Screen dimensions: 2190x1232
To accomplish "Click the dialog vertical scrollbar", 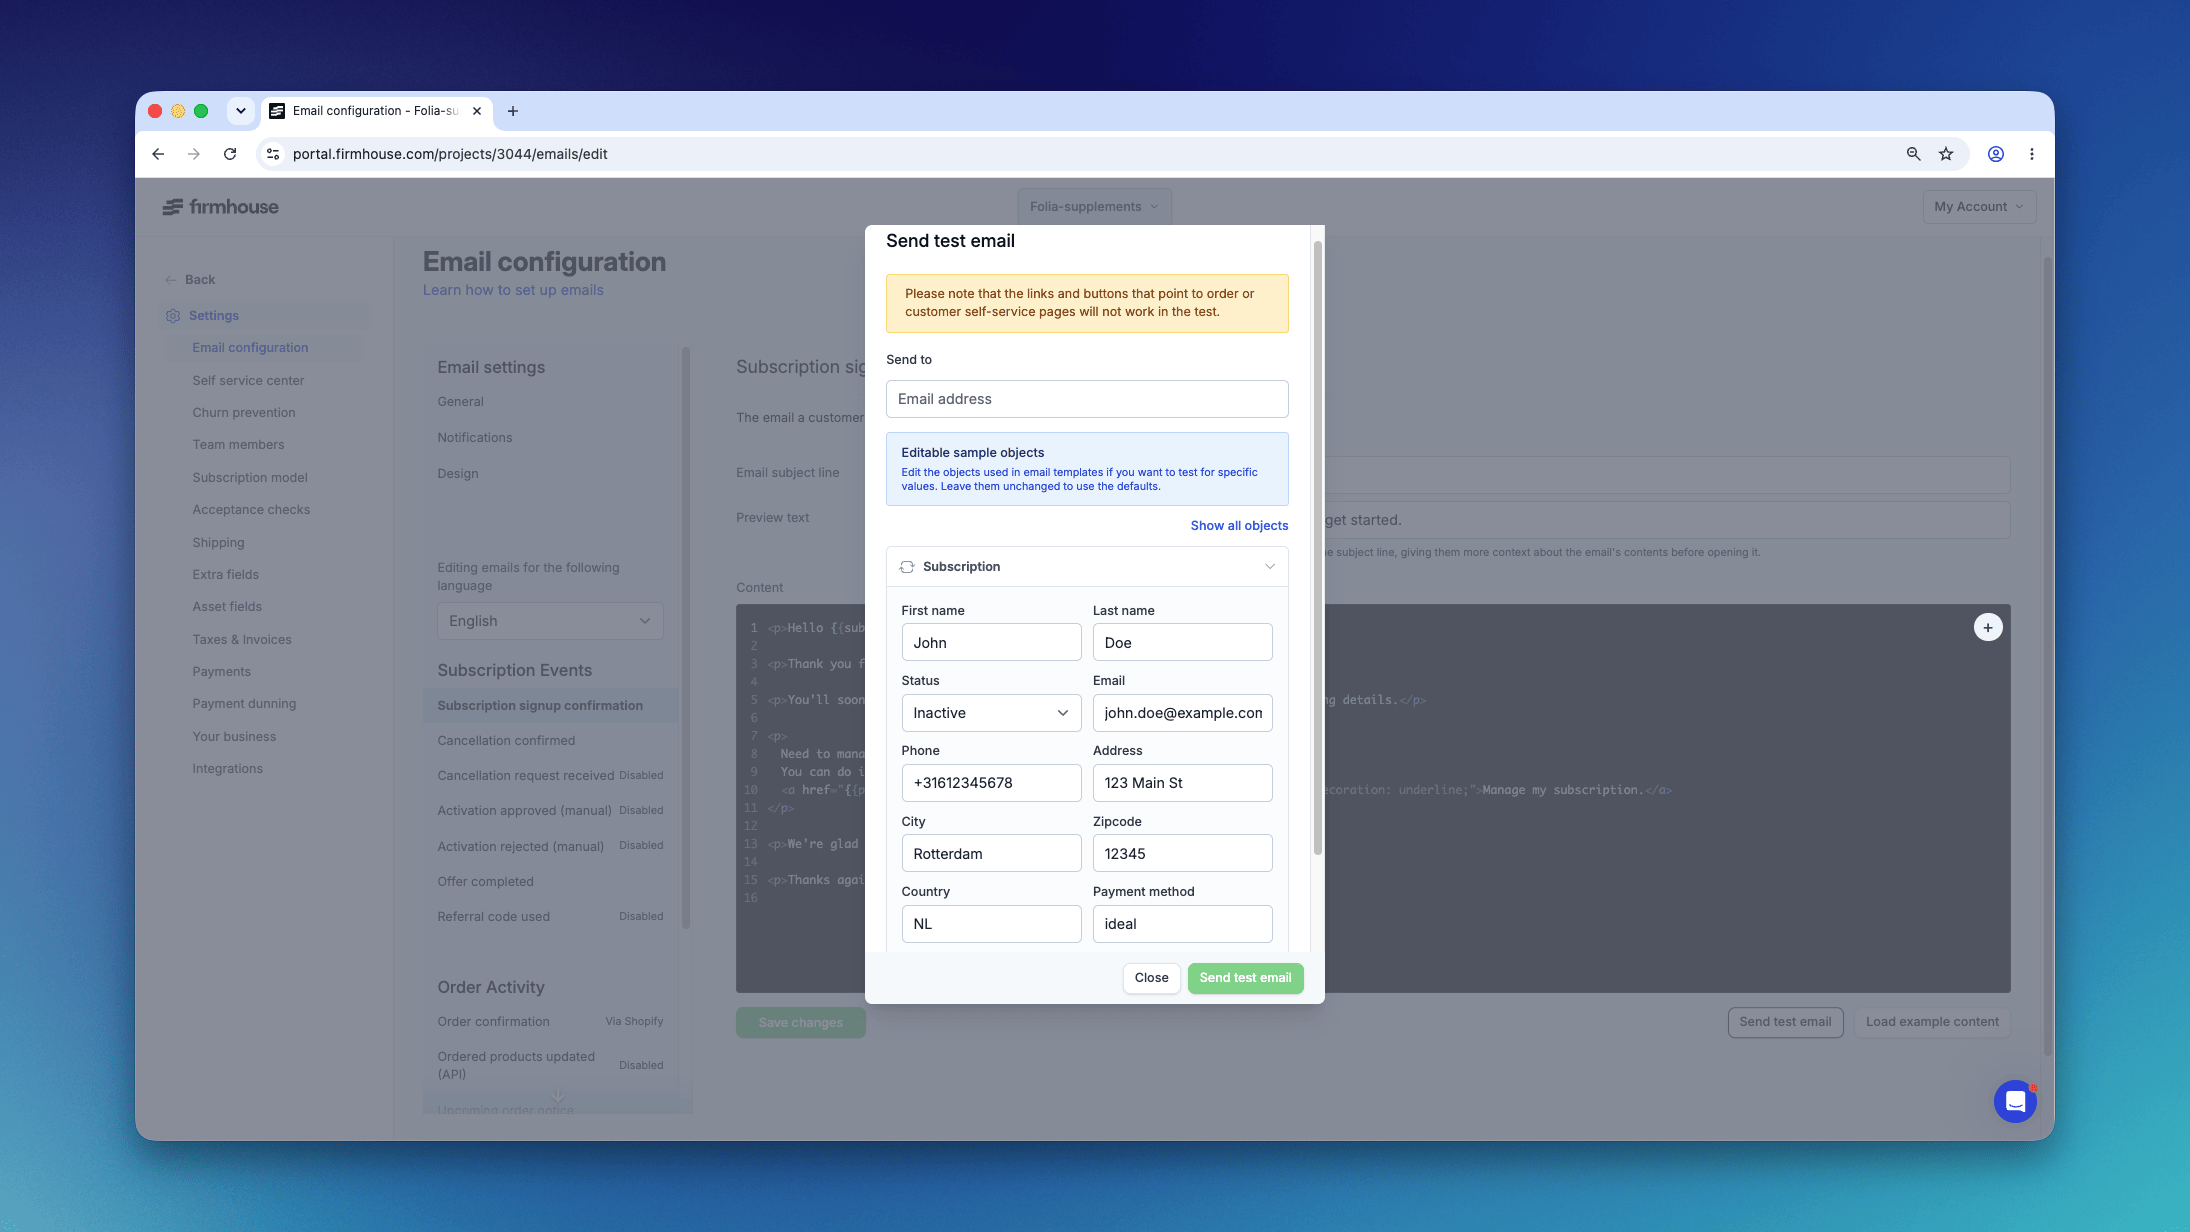I will 1318,548.
